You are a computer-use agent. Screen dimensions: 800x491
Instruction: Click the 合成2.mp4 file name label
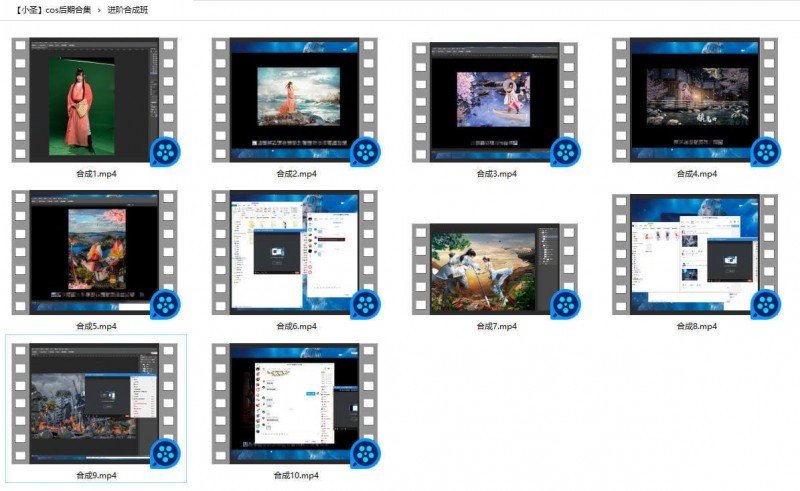[296, 174]
